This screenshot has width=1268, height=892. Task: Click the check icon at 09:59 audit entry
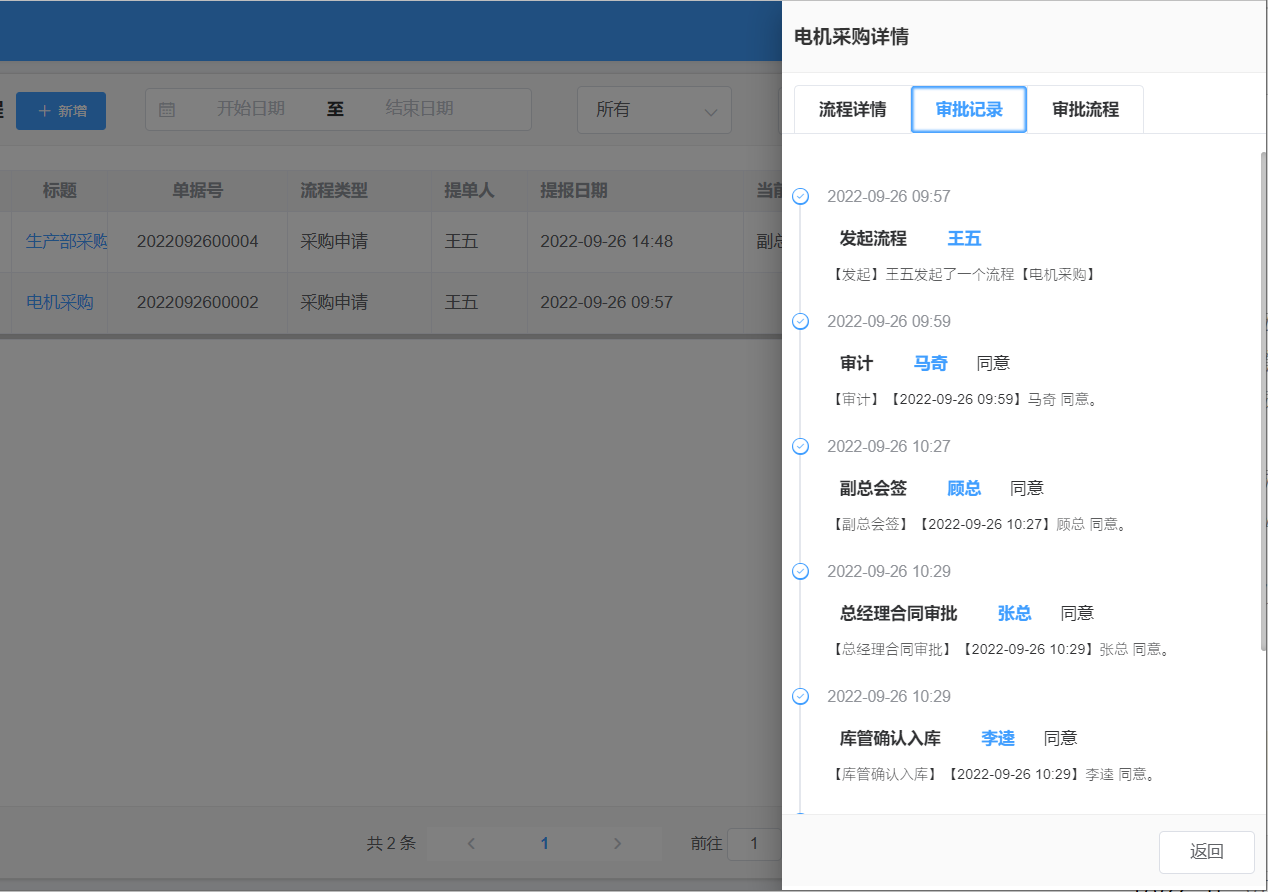(x=800, y=321)
